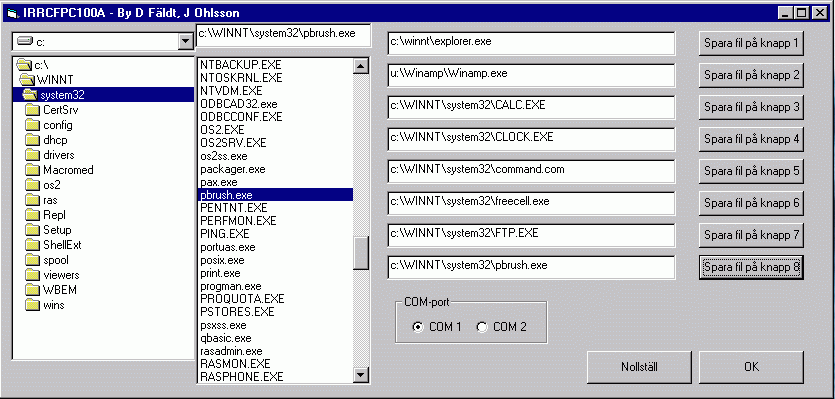Select the COM 2 radio button

coord(502,327)
